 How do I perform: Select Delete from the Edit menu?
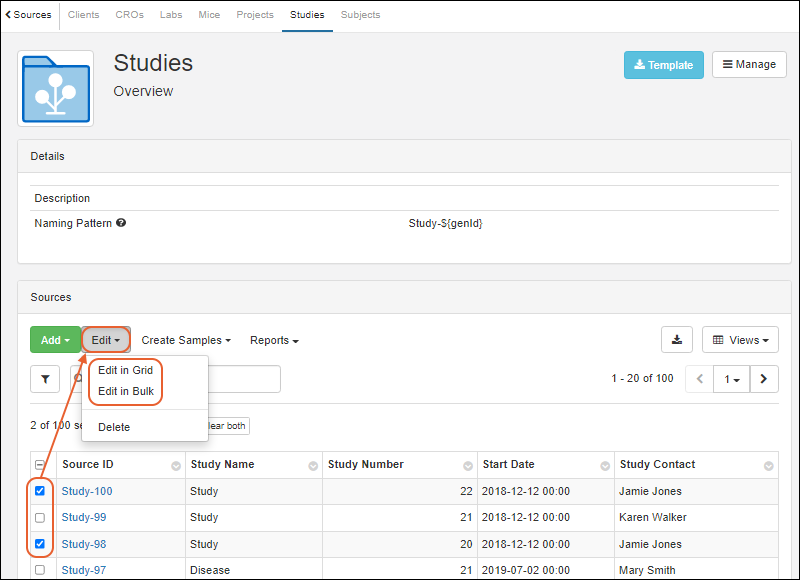click(x=114, y=427)
